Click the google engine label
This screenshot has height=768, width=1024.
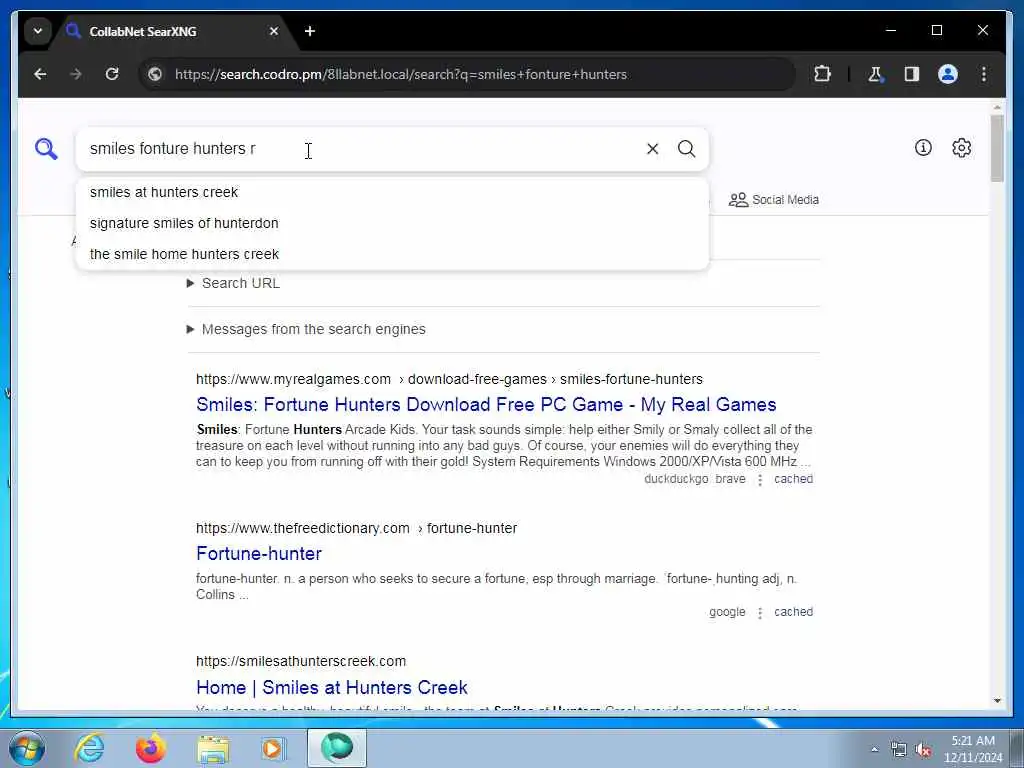point(727,612)
